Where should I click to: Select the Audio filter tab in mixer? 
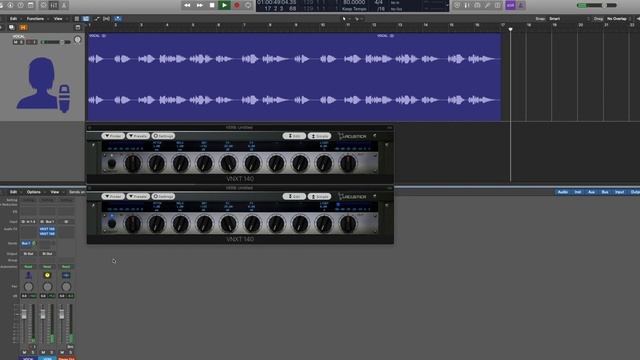[562, 192]
